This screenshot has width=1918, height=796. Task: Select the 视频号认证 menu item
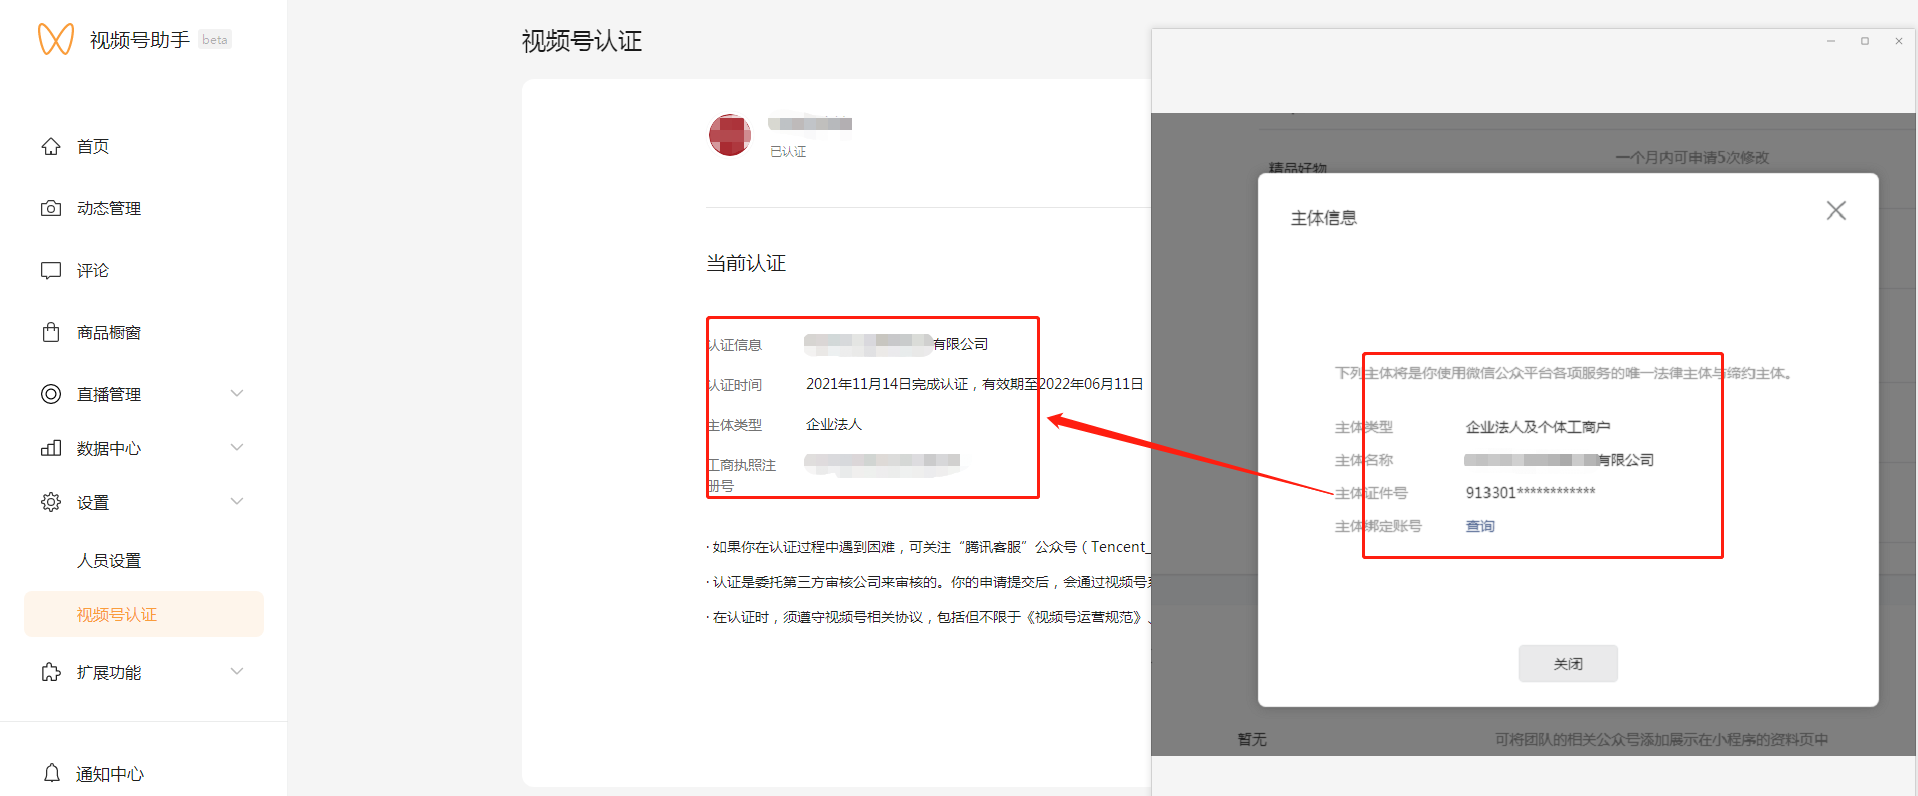coord(117,615)
